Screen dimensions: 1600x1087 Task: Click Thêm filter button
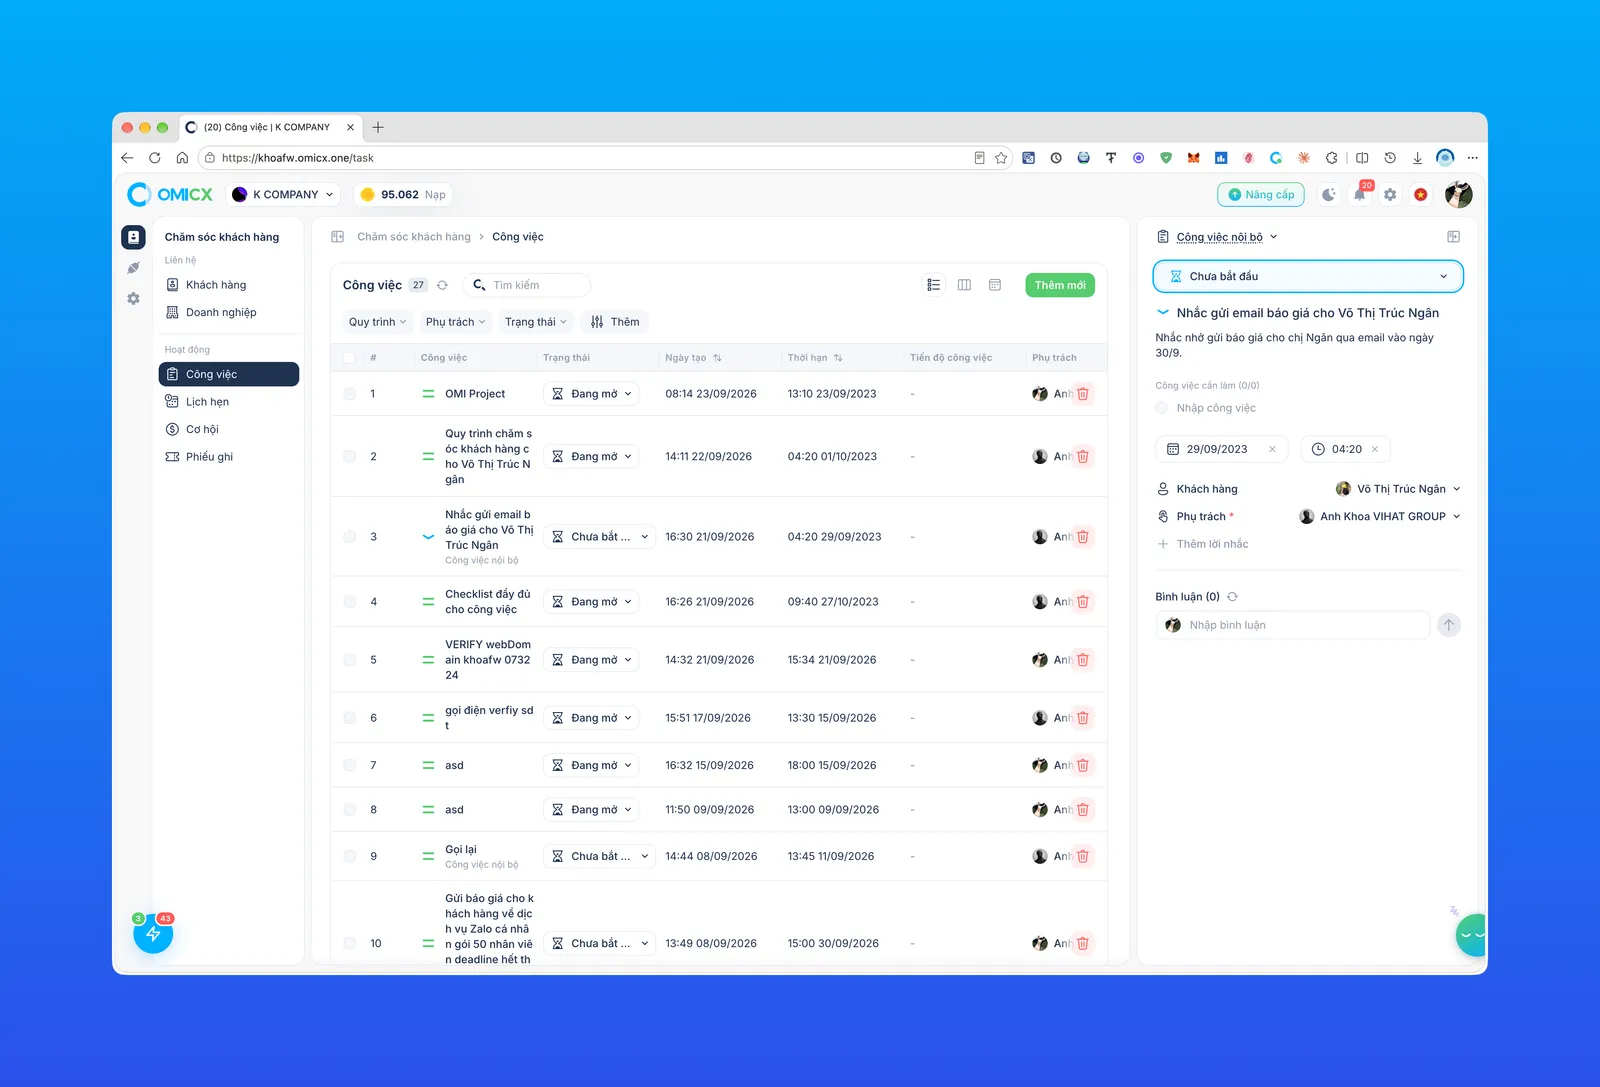click(614, 322)
